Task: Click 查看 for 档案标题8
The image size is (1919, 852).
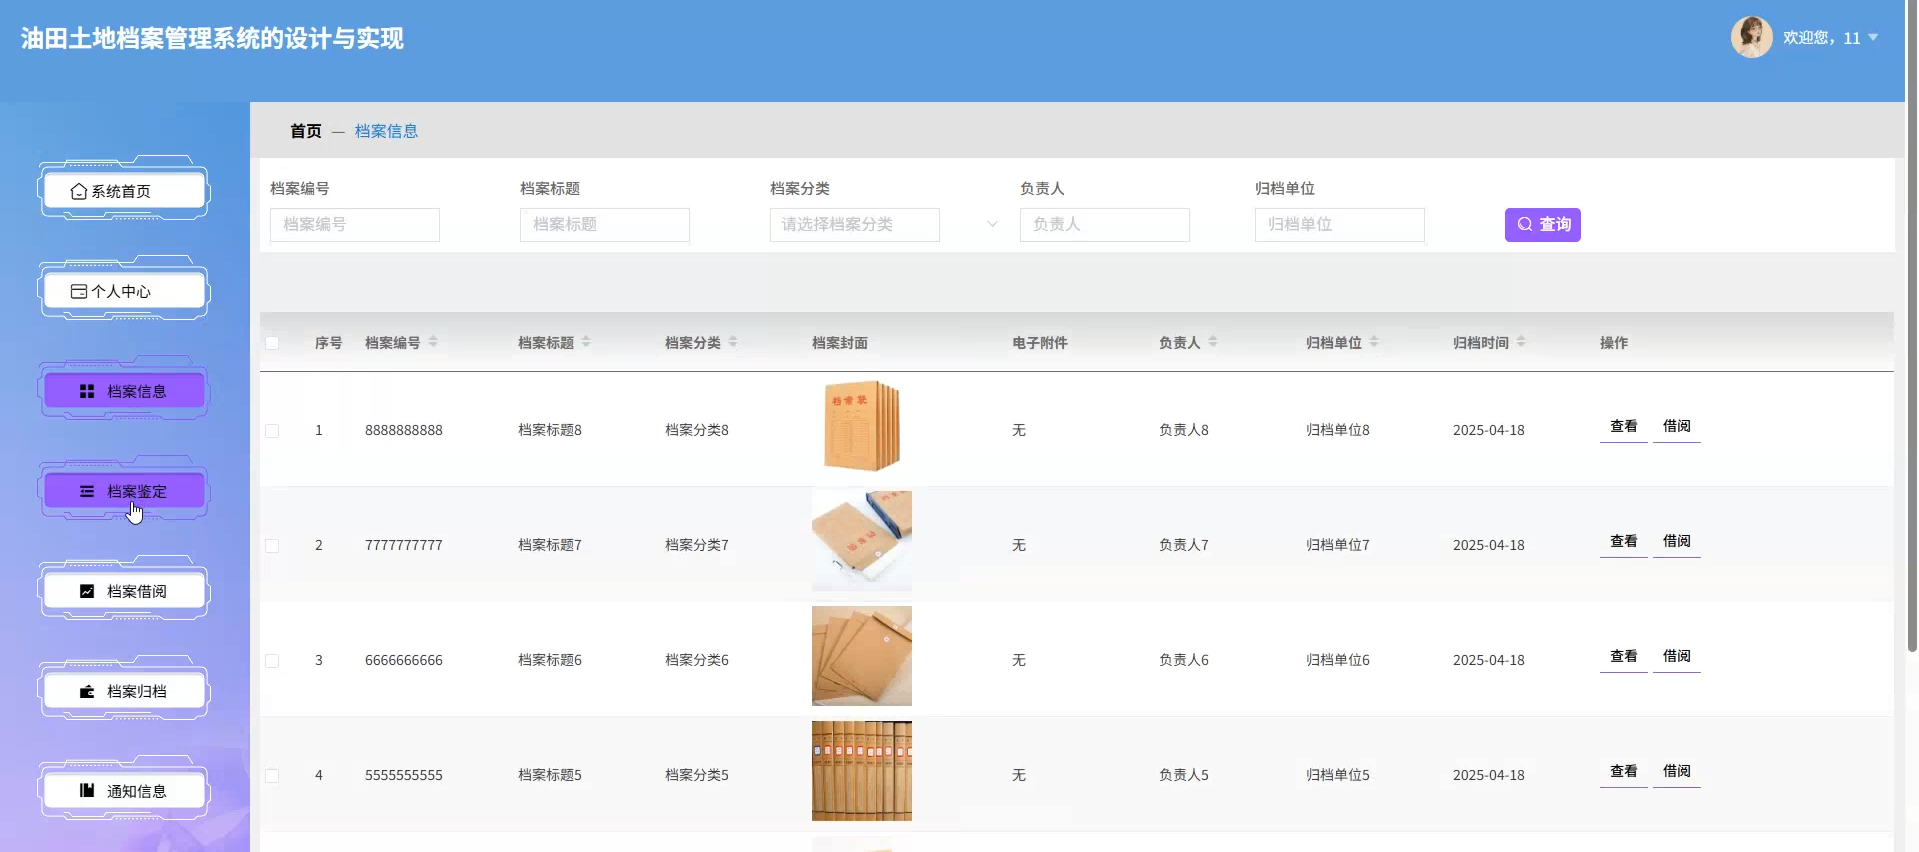Action: click(x=1624, y=427)
